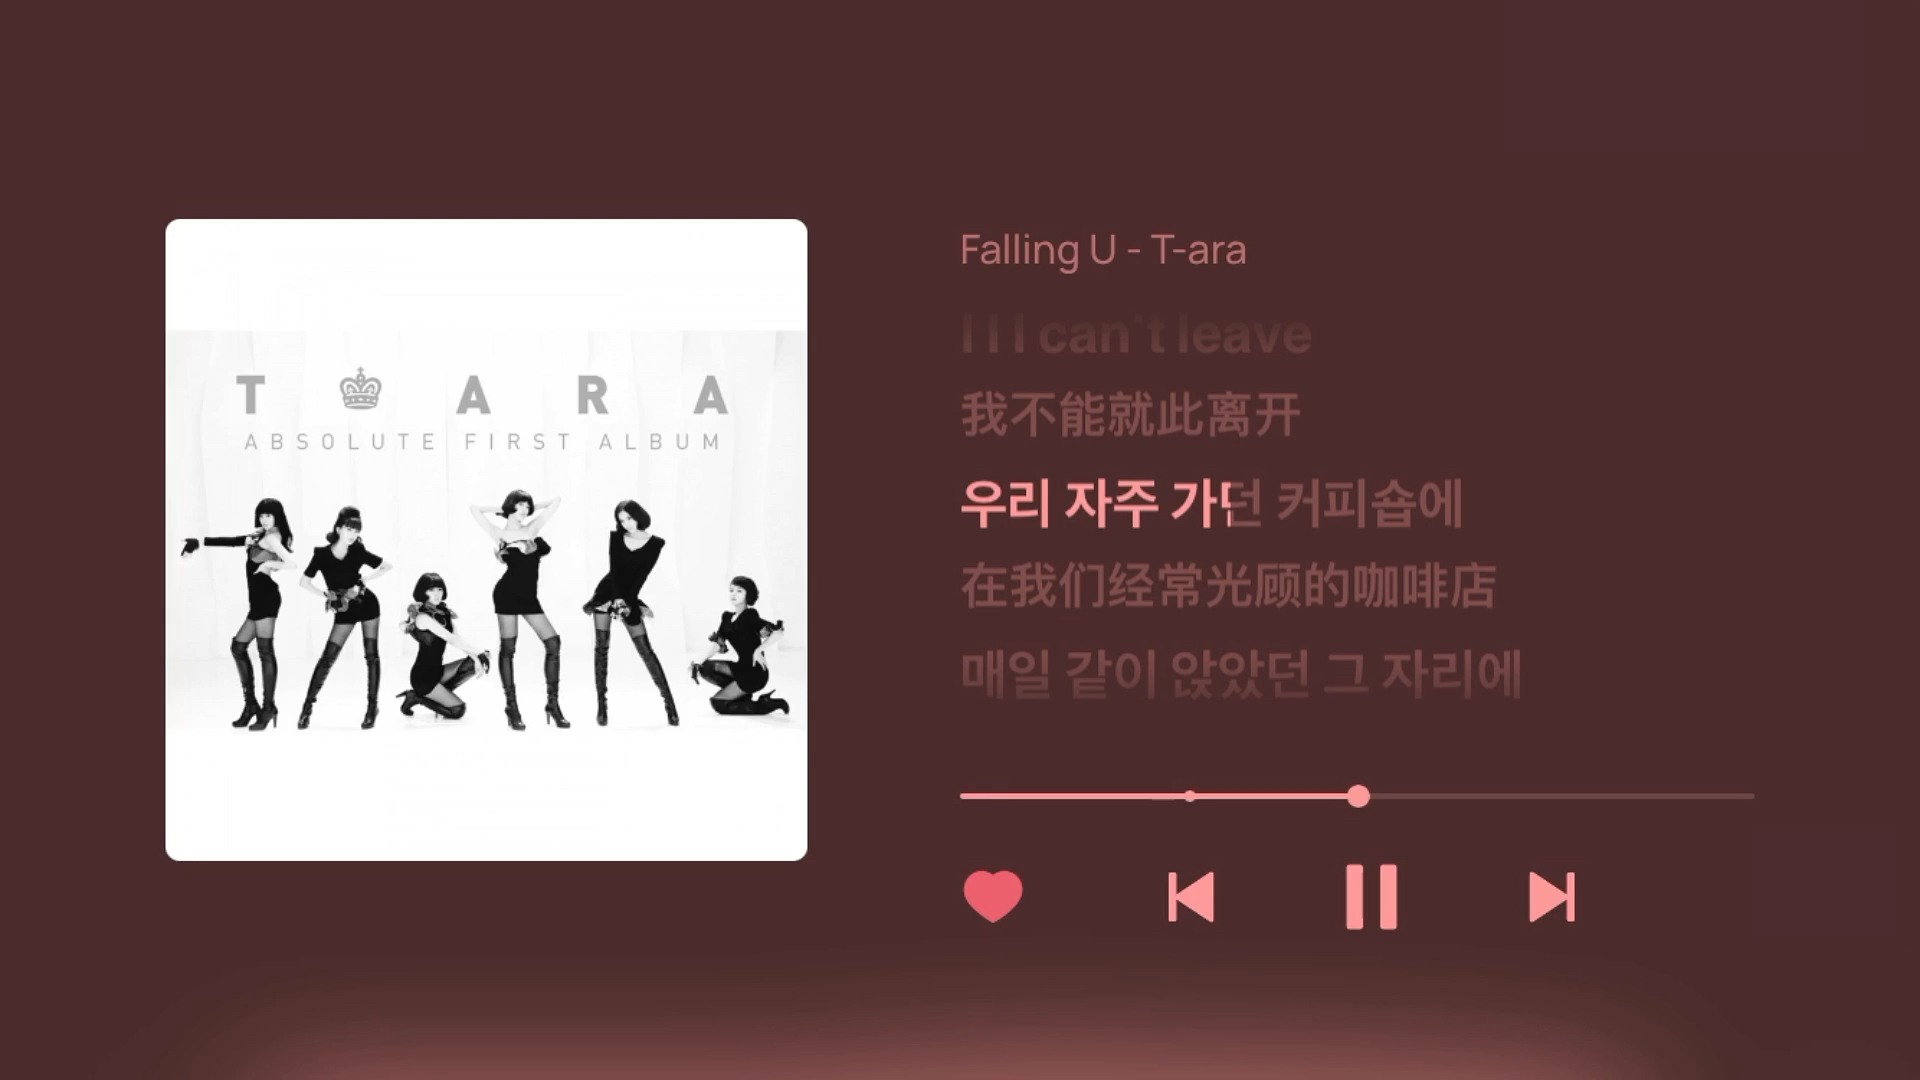The width and height of the screenshot is (1920, 1080).
Task: Pause the playing song
Action: click(x=1371, y=897)
